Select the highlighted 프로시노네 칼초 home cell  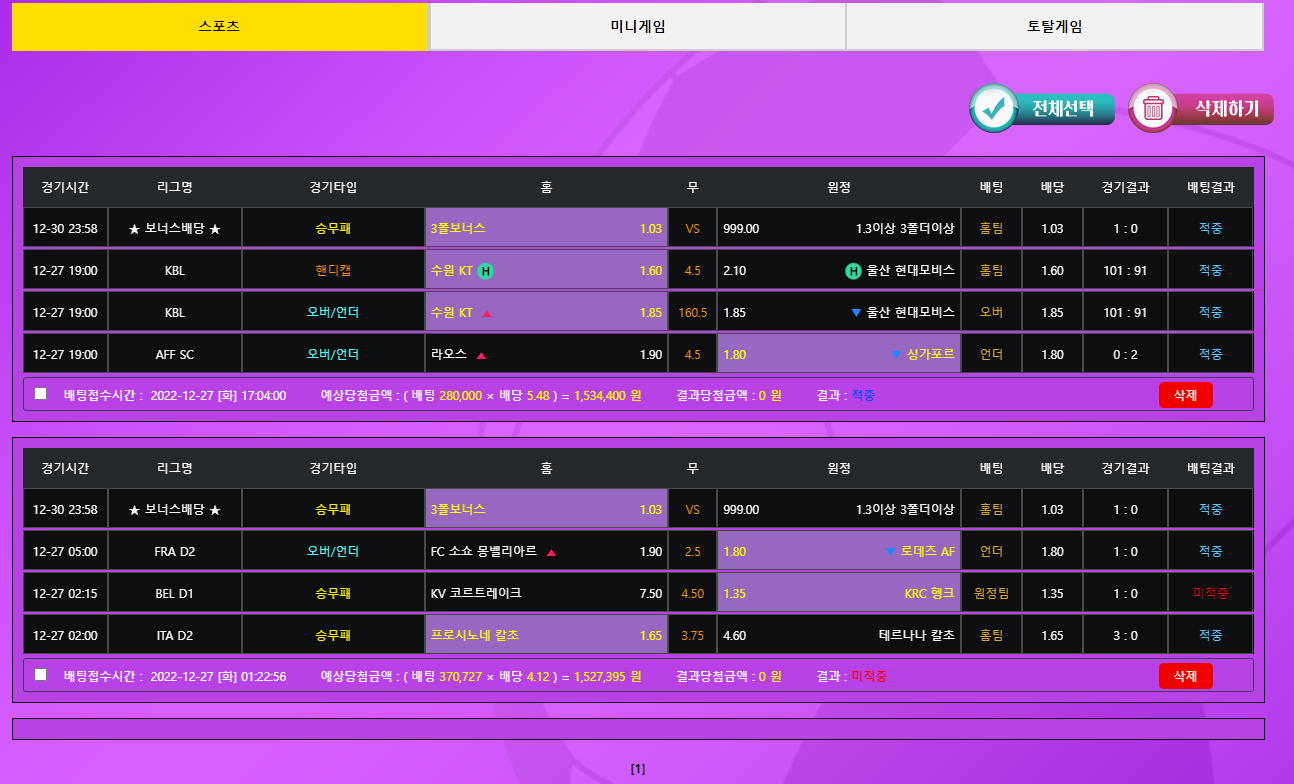pos(546,635)
